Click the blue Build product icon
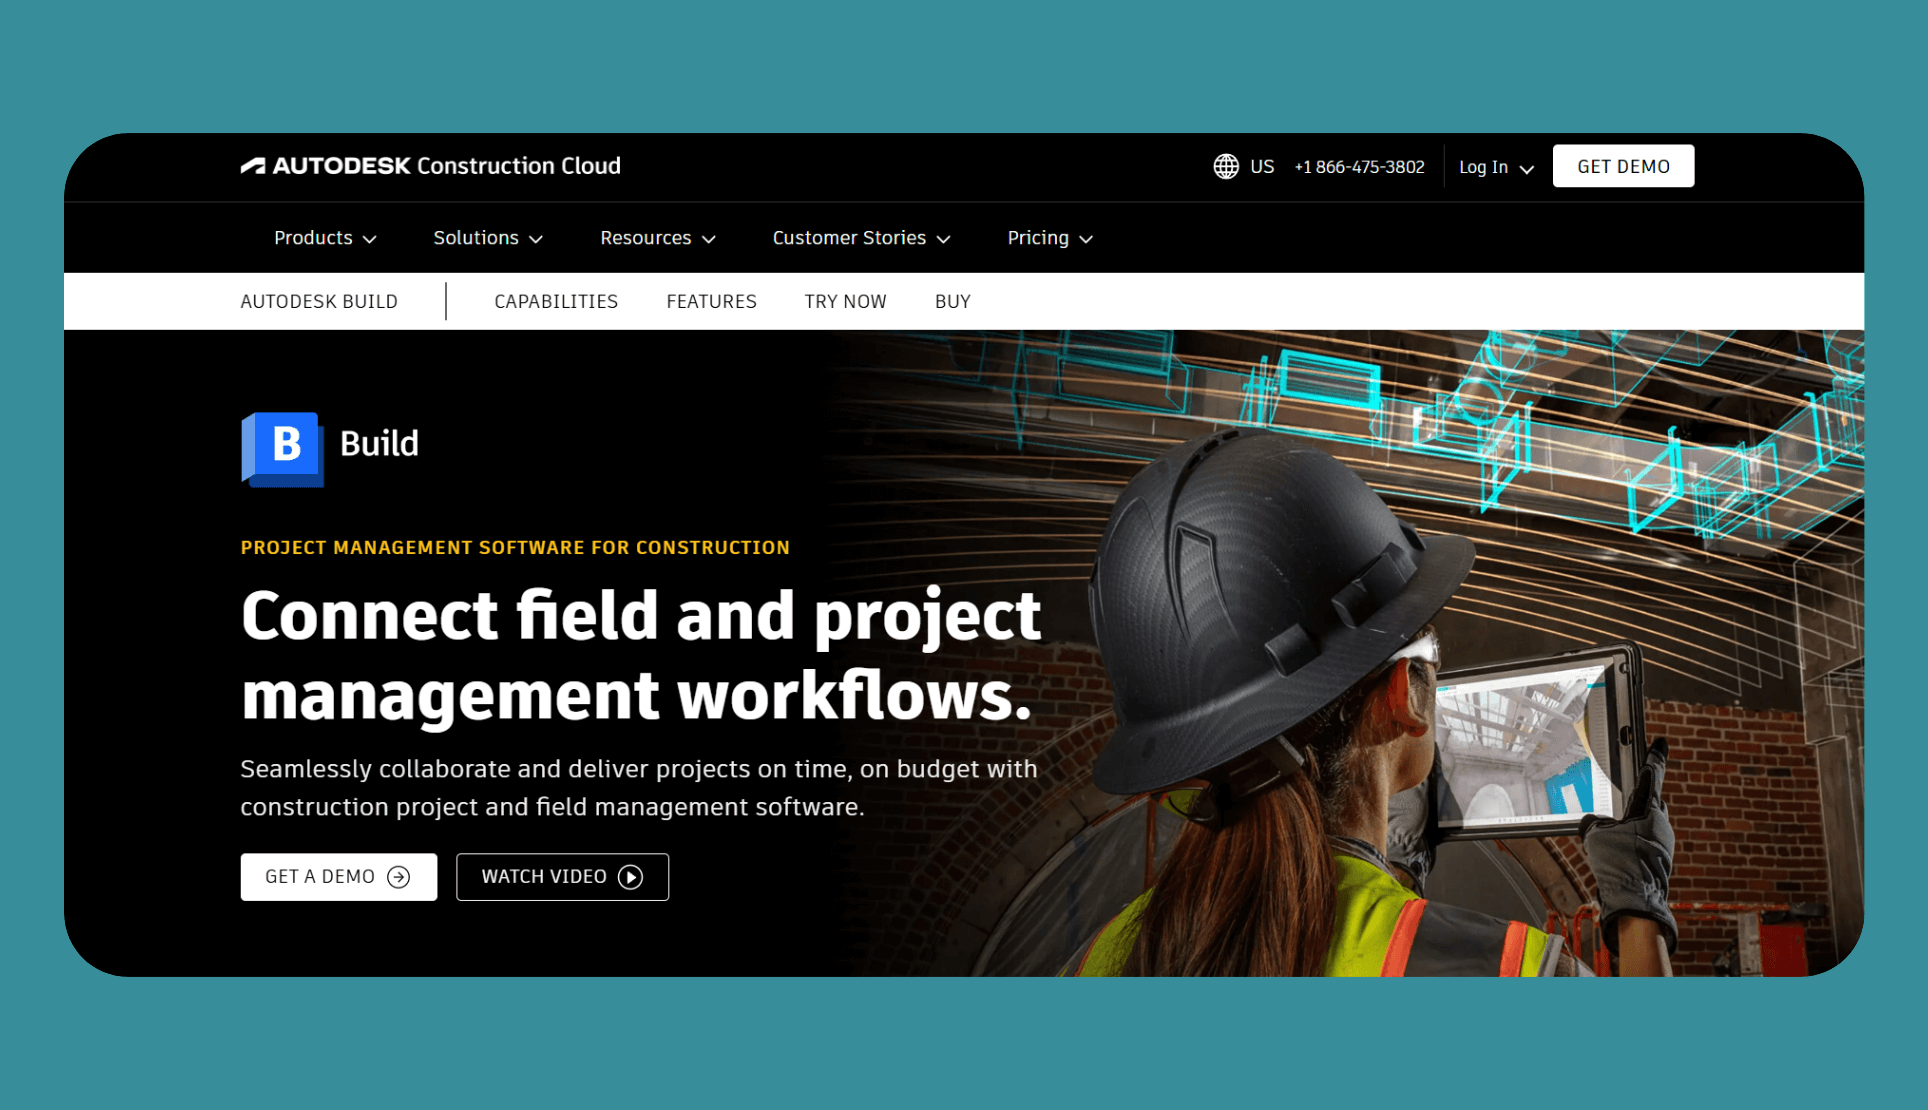The width and height of the screenshot is (1928, 1110). pyautogui.click(x=283, y=448)
